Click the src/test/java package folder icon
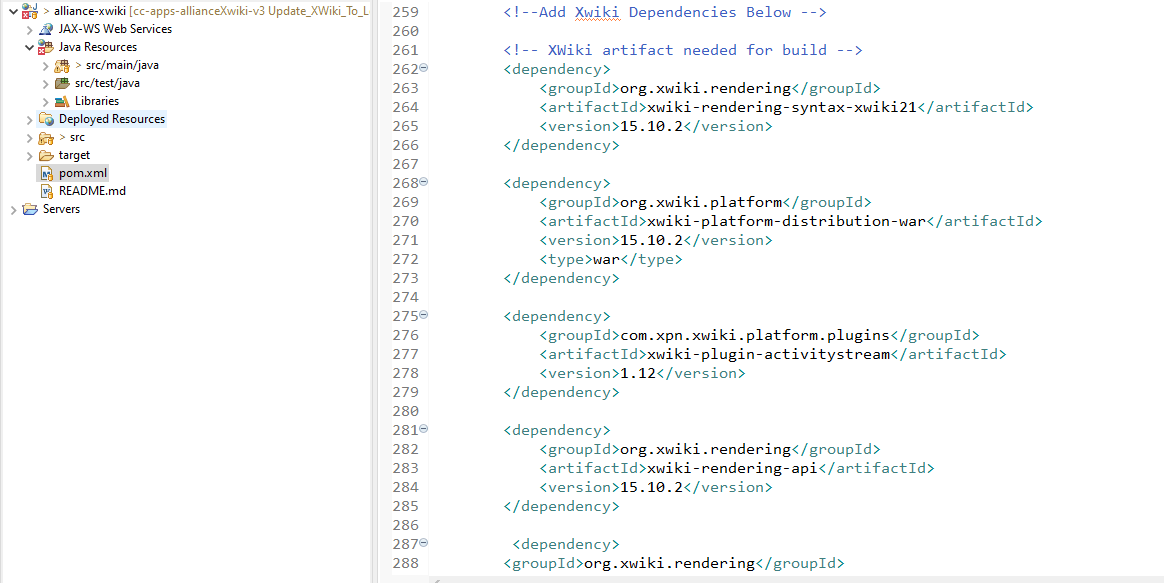 tap(62, 83)
